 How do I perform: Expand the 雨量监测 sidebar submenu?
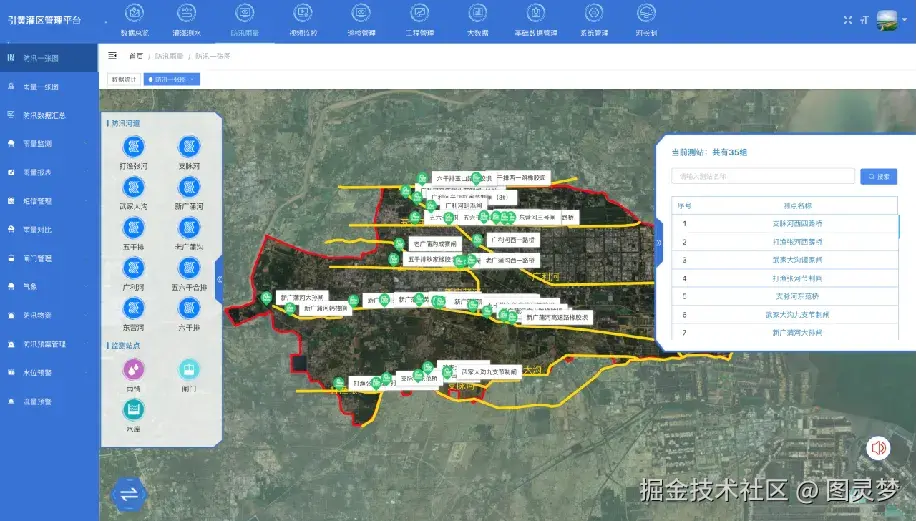coord(49,144)
